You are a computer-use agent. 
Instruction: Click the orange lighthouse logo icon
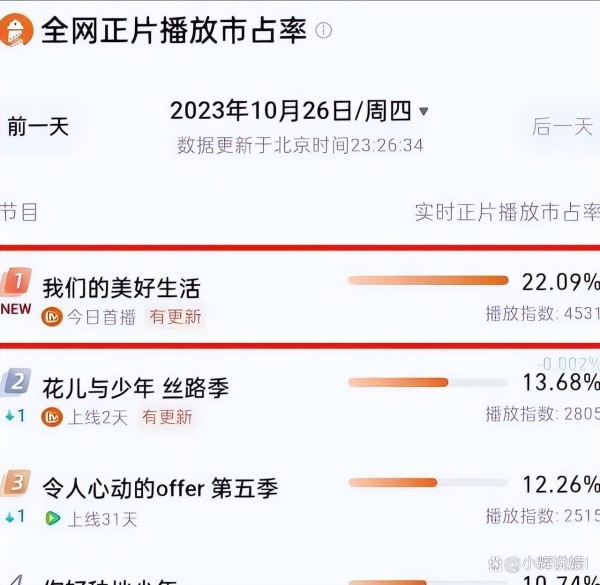(x=16, y=30)
